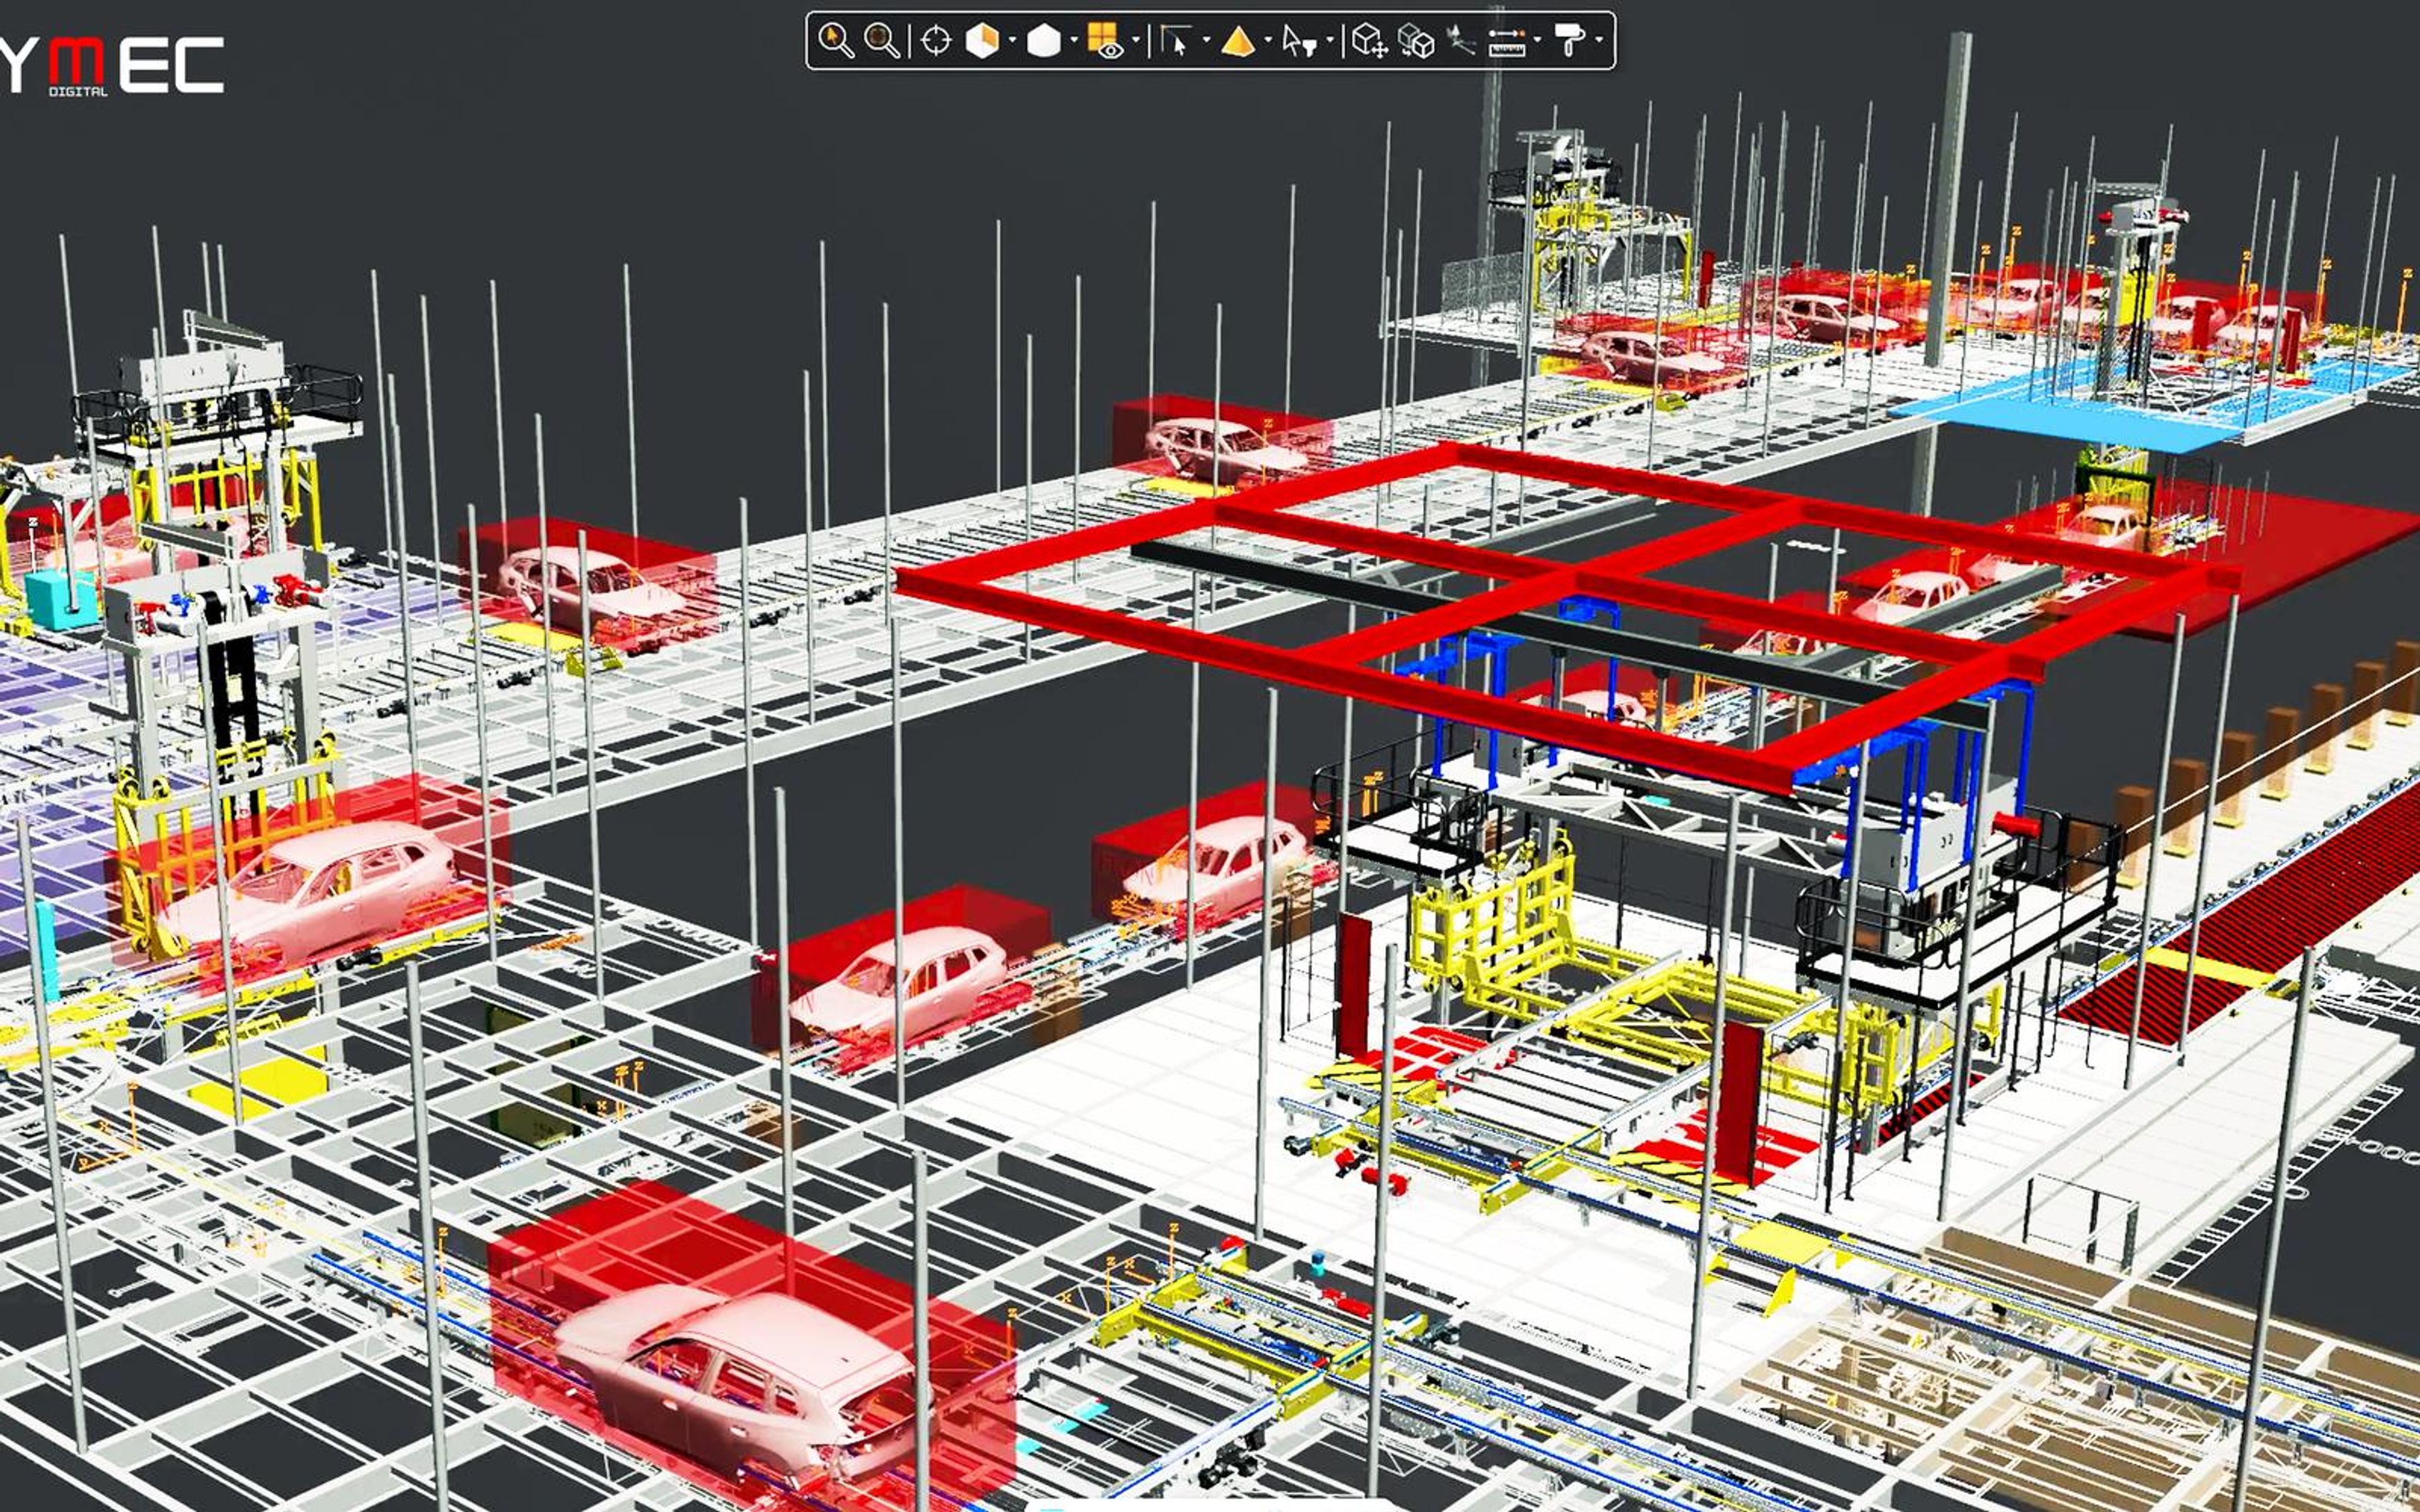Select the Zoom to Selection magnifier tool
The height and width of the screenshot is (1512, 2420).
click(835, 40)
